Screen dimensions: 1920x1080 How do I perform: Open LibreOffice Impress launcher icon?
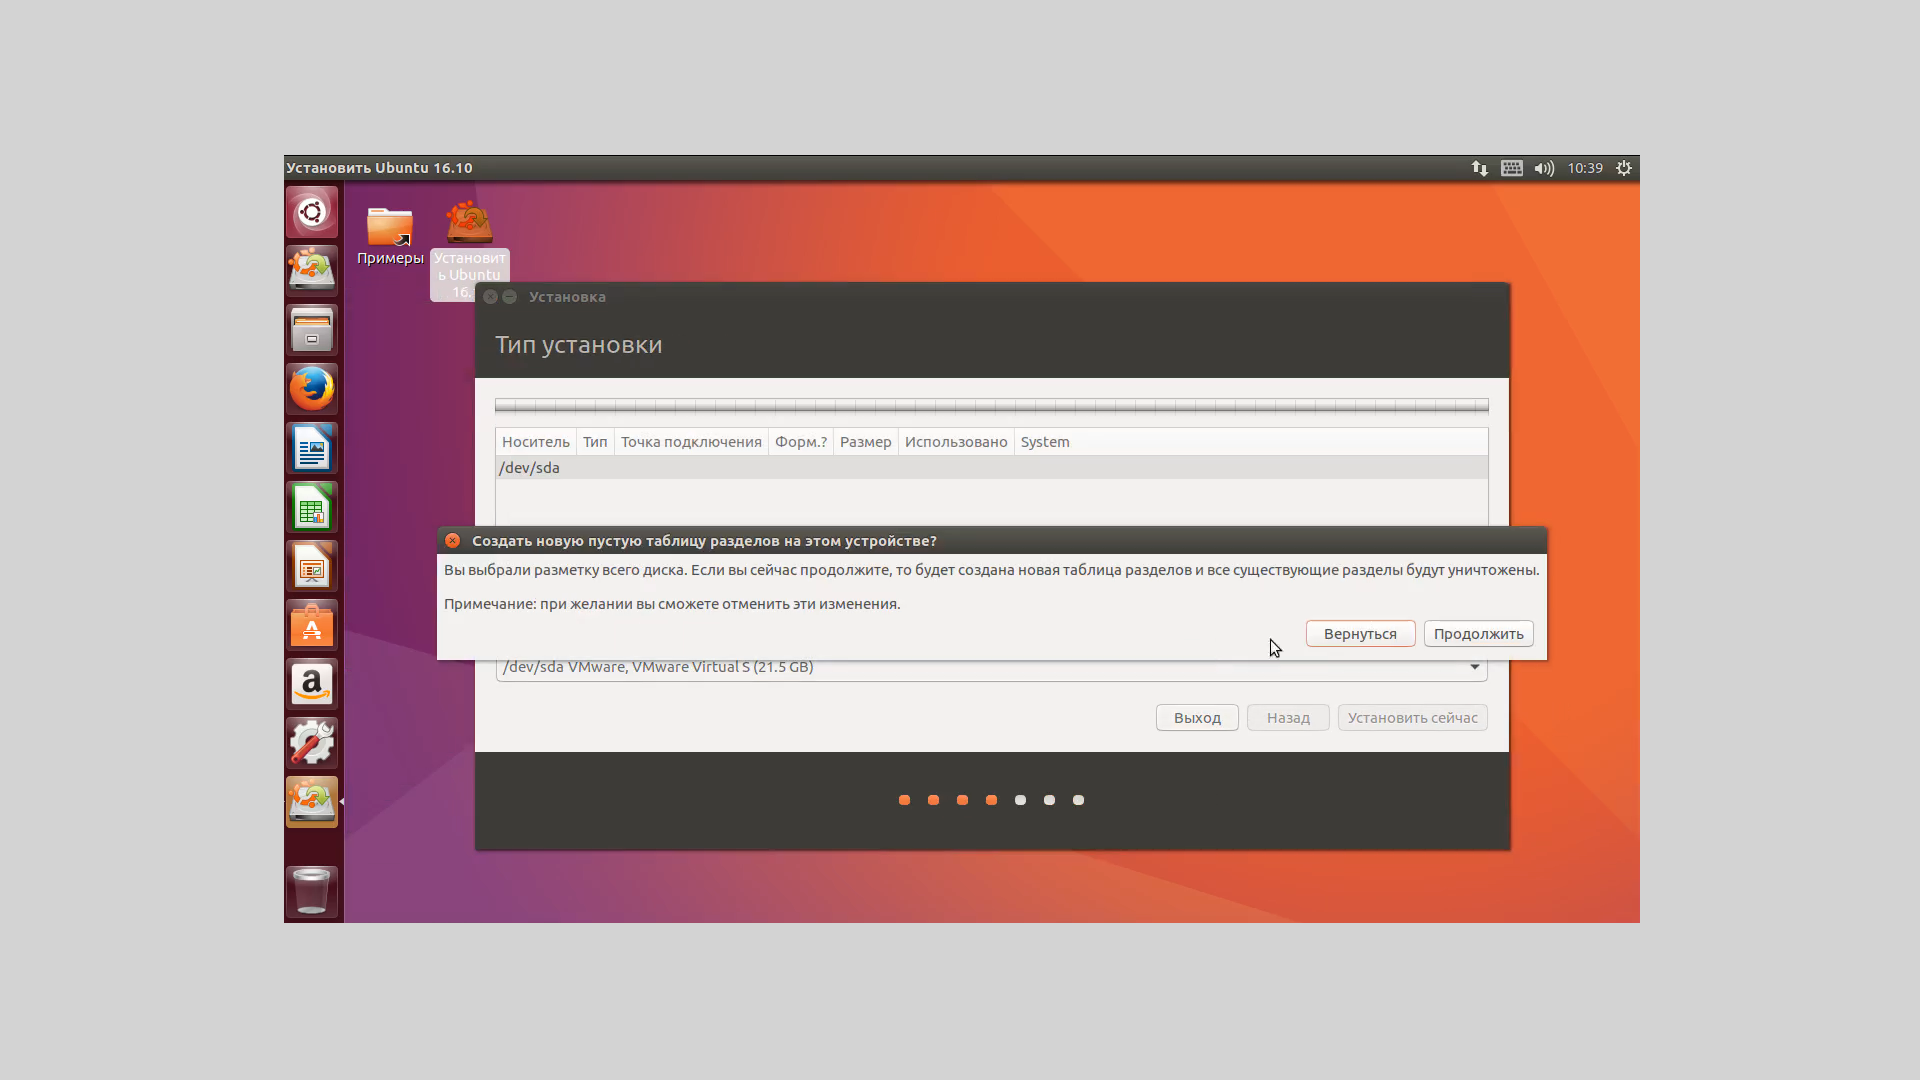(x=312, y=567)
